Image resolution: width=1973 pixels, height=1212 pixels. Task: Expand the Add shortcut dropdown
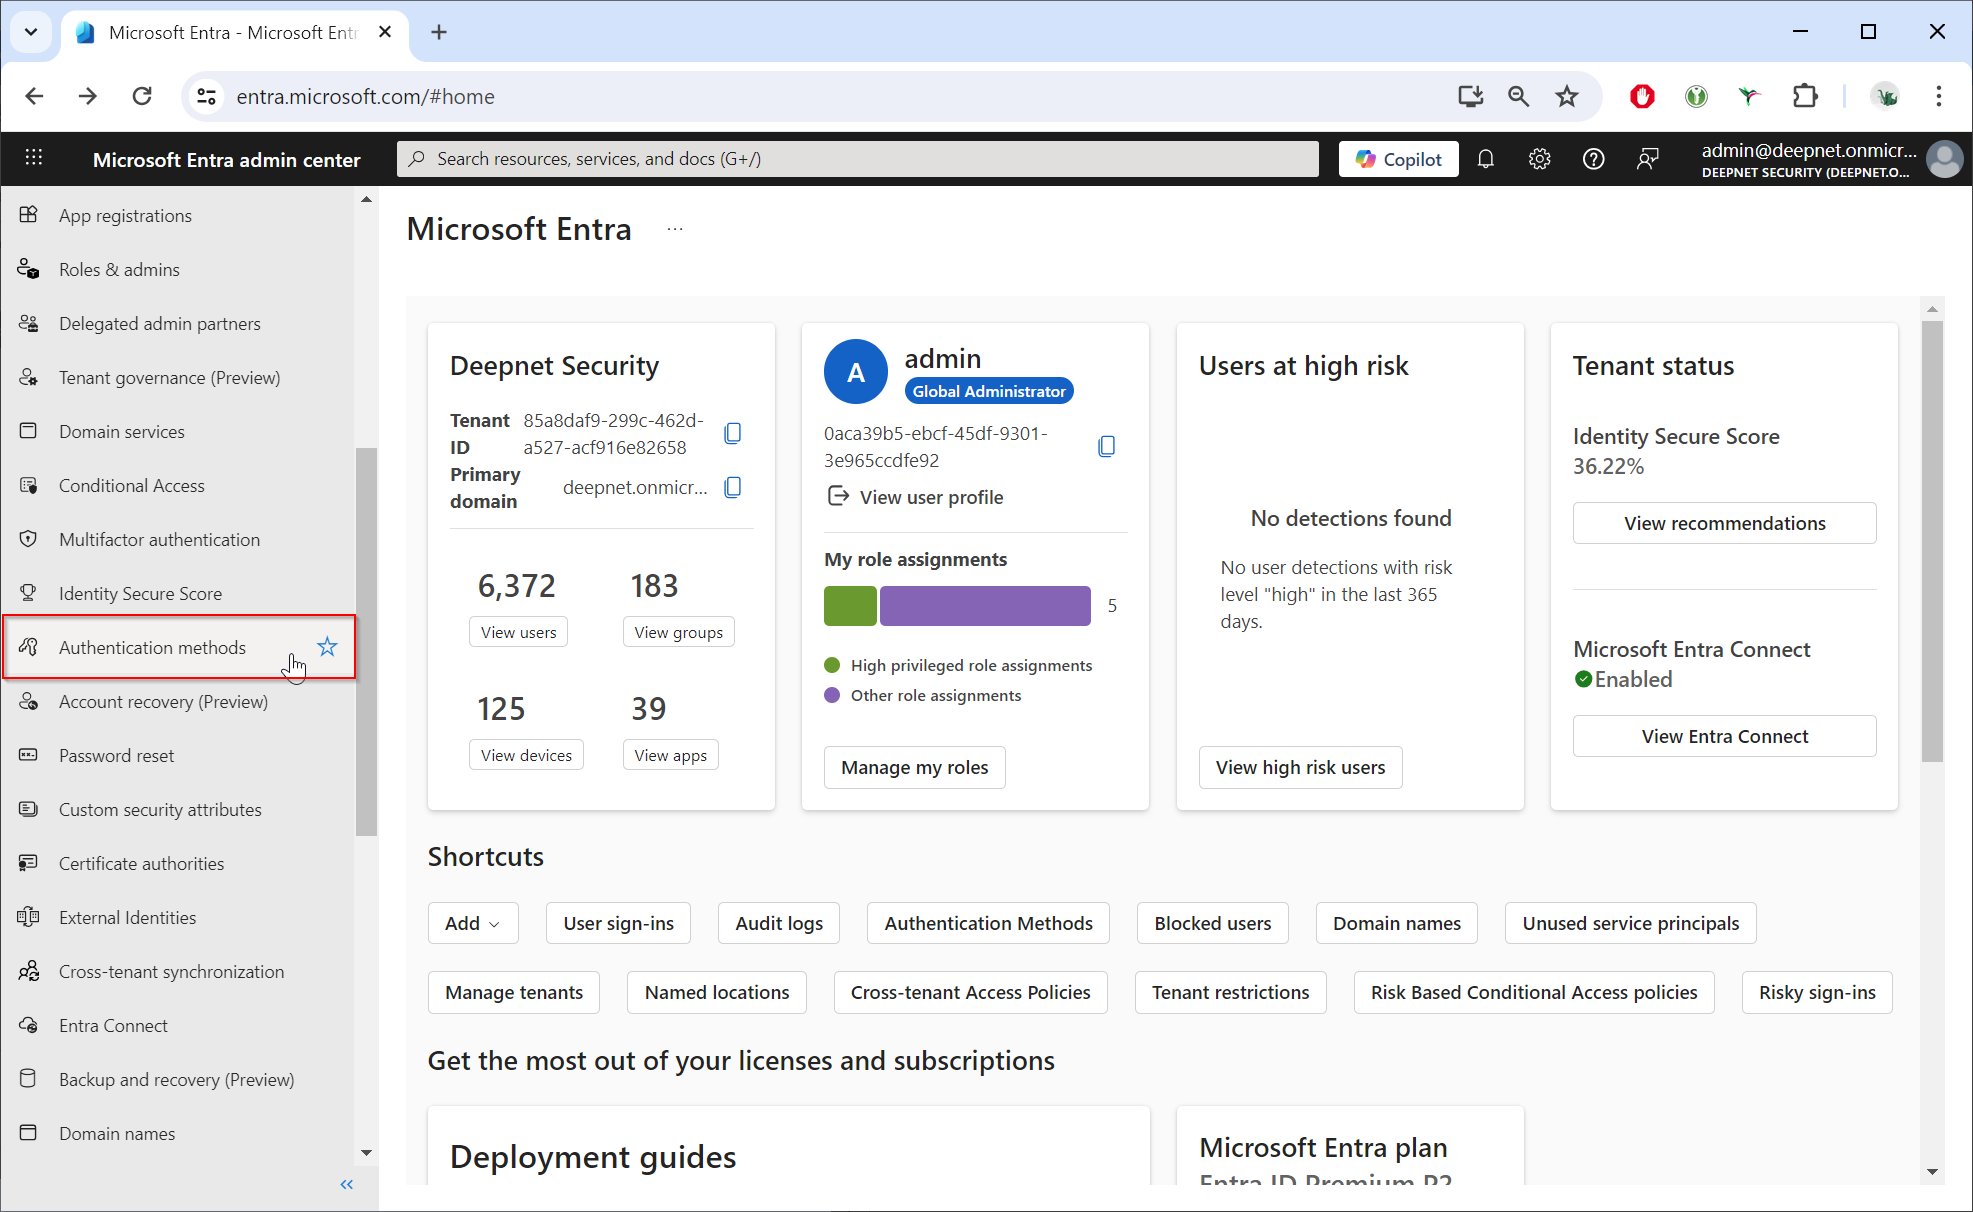[473, 923]
